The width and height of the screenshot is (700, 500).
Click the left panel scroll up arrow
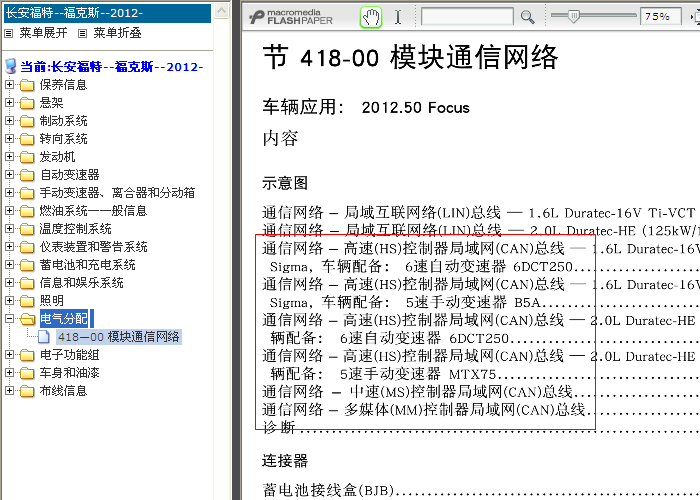221,10
